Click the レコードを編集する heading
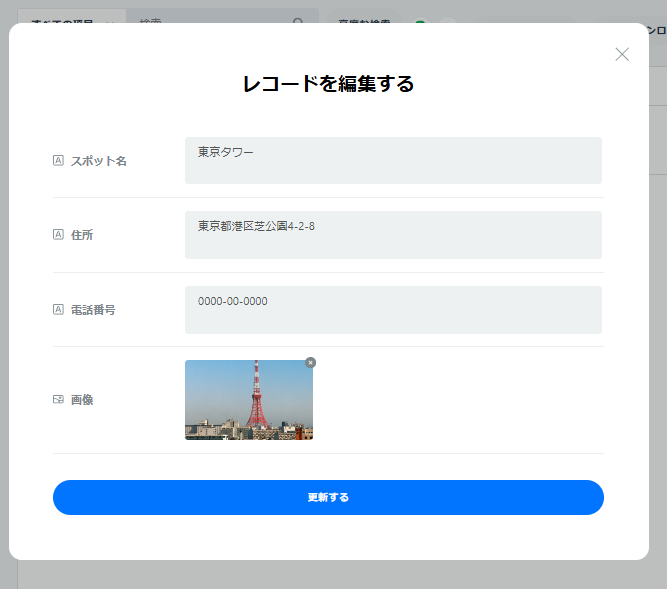Viewport: 667px width, 589px height. (328, 83)
